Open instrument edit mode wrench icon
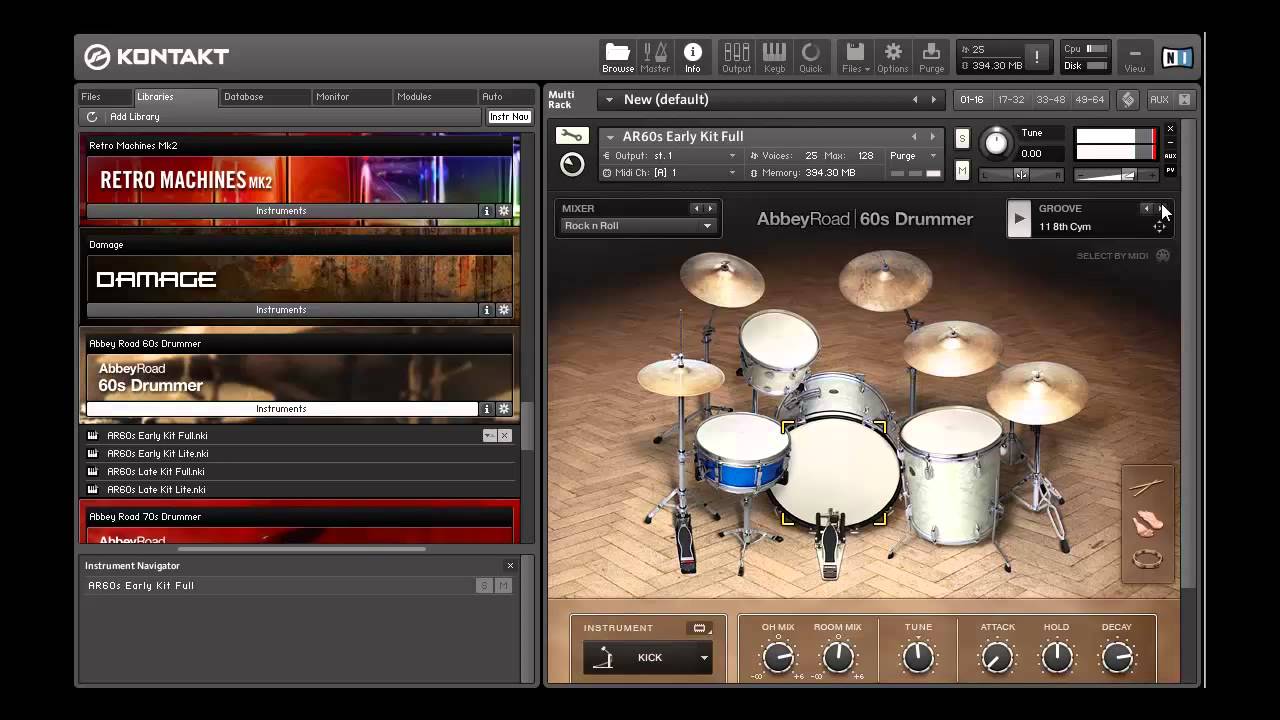Image resolution: width=1280 pixels, height=720 pixels. pyautogui.click(x=572, y=136)
